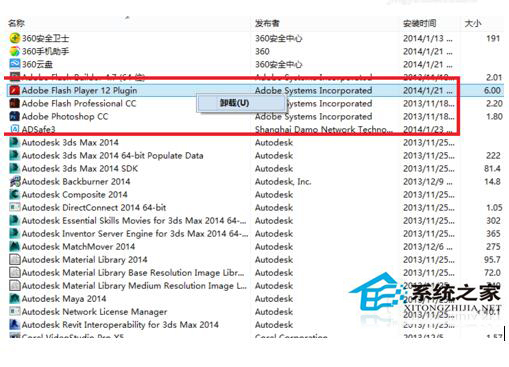
Task: Click the ADSafe3 program icon
Action: [x=15, y=129]
